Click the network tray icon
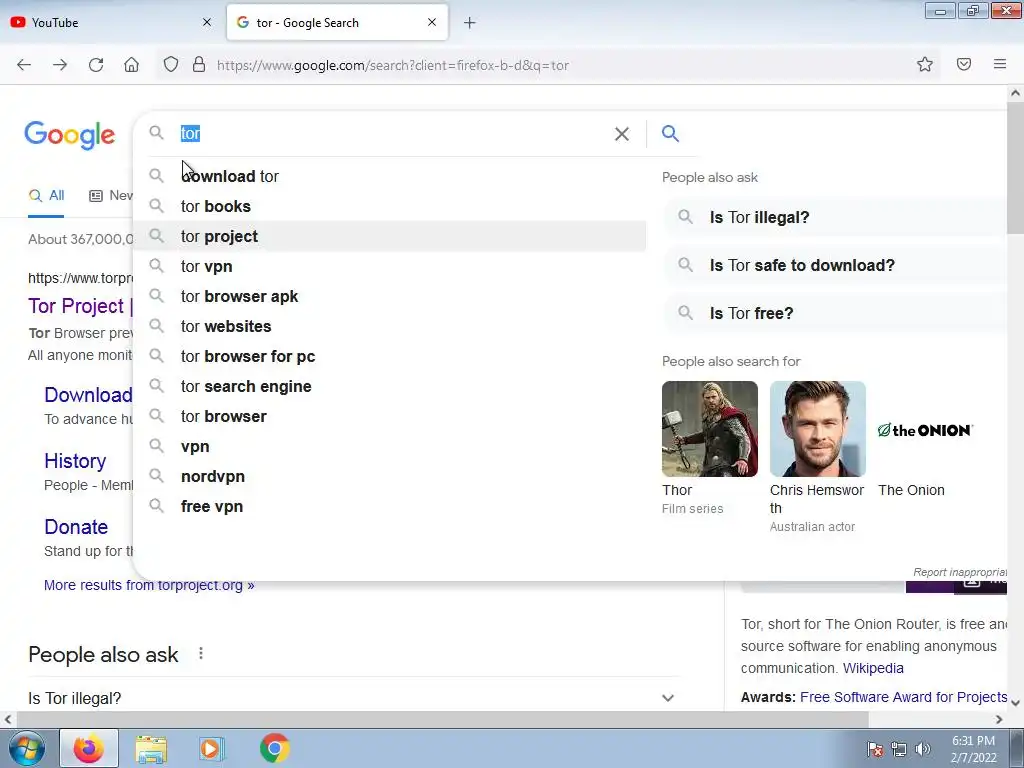 click(899, 749)
